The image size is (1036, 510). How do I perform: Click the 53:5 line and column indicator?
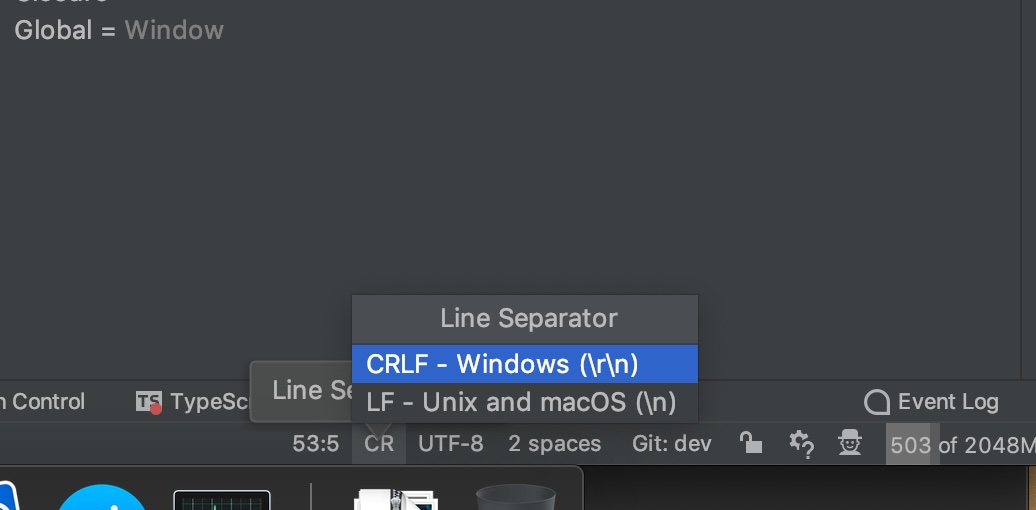click(x=315, y=444)
